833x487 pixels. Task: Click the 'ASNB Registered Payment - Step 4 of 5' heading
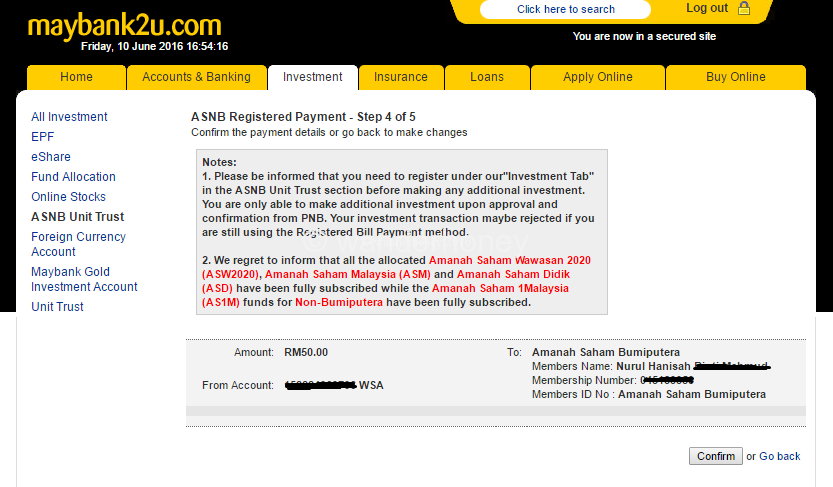click(x=303, y=117)
